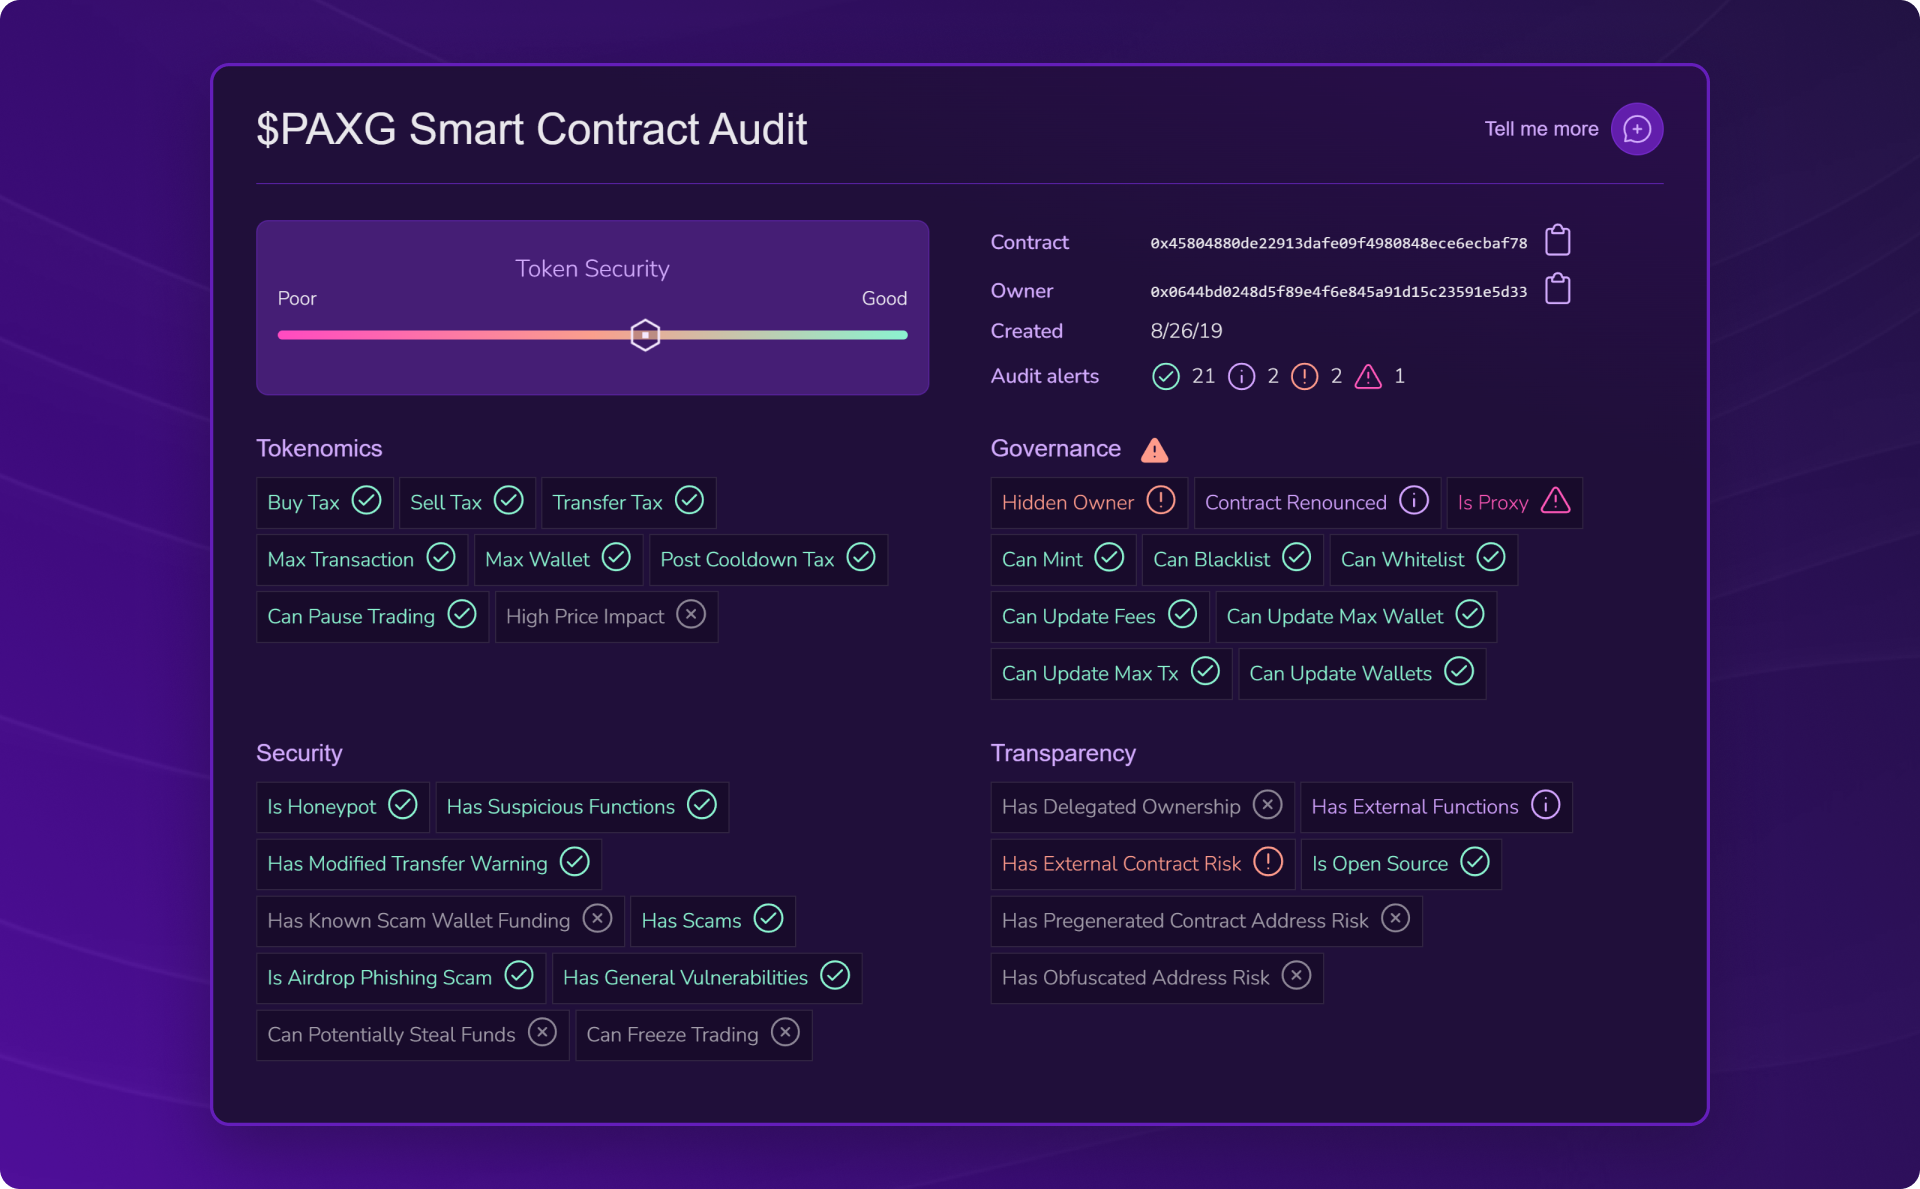Open the info icon on Has External Functions
Viewport: 1920px width, 1189px height.
coord(1545,804)
